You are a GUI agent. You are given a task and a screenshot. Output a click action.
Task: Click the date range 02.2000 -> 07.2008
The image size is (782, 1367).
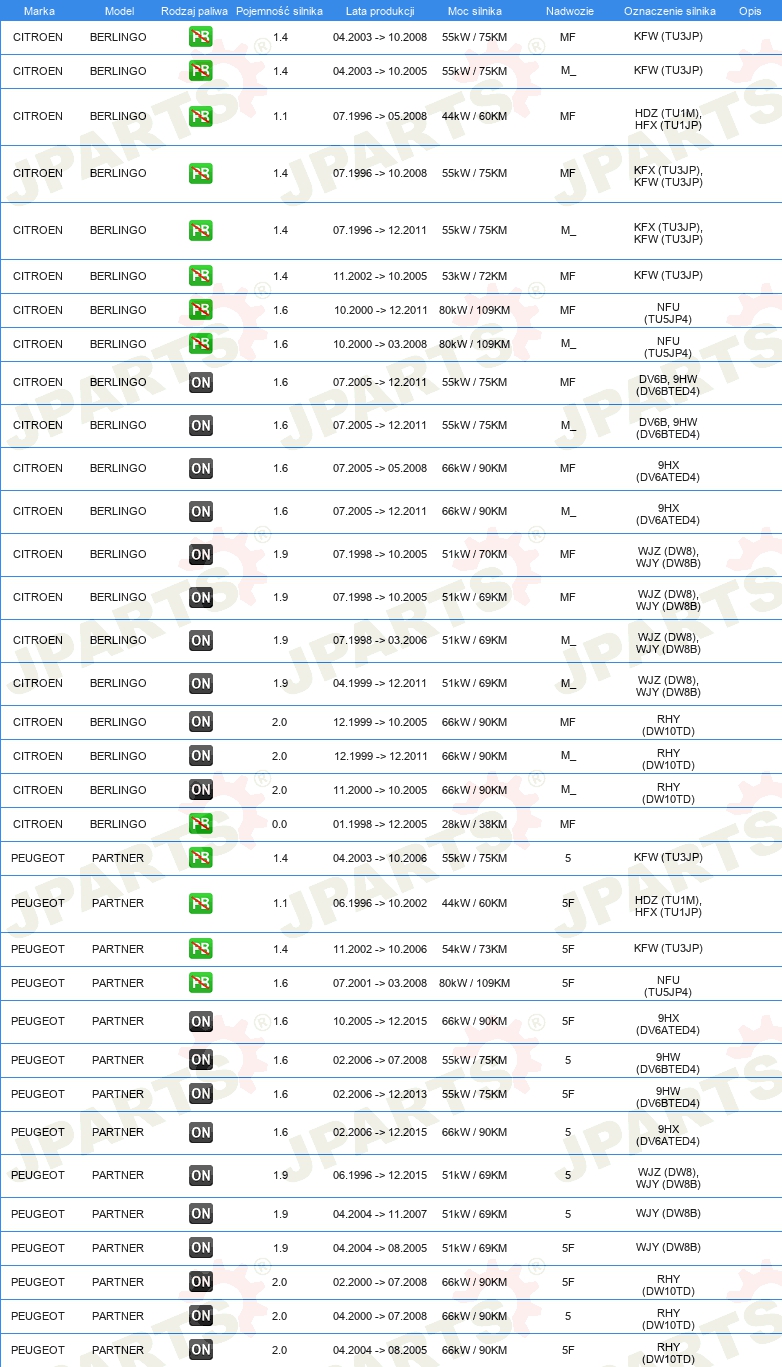(x=380, y=1282)
